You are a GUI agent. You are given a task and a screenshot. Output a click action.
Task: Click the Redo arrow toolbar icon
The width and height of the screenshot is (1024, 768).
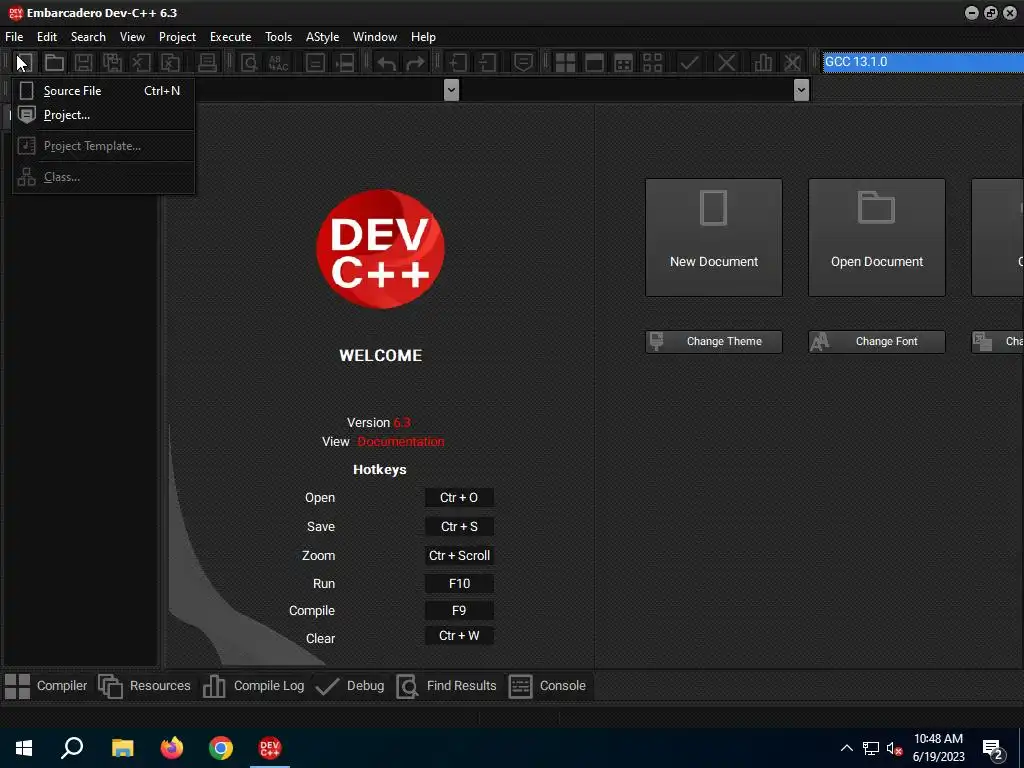coord(415,63)
